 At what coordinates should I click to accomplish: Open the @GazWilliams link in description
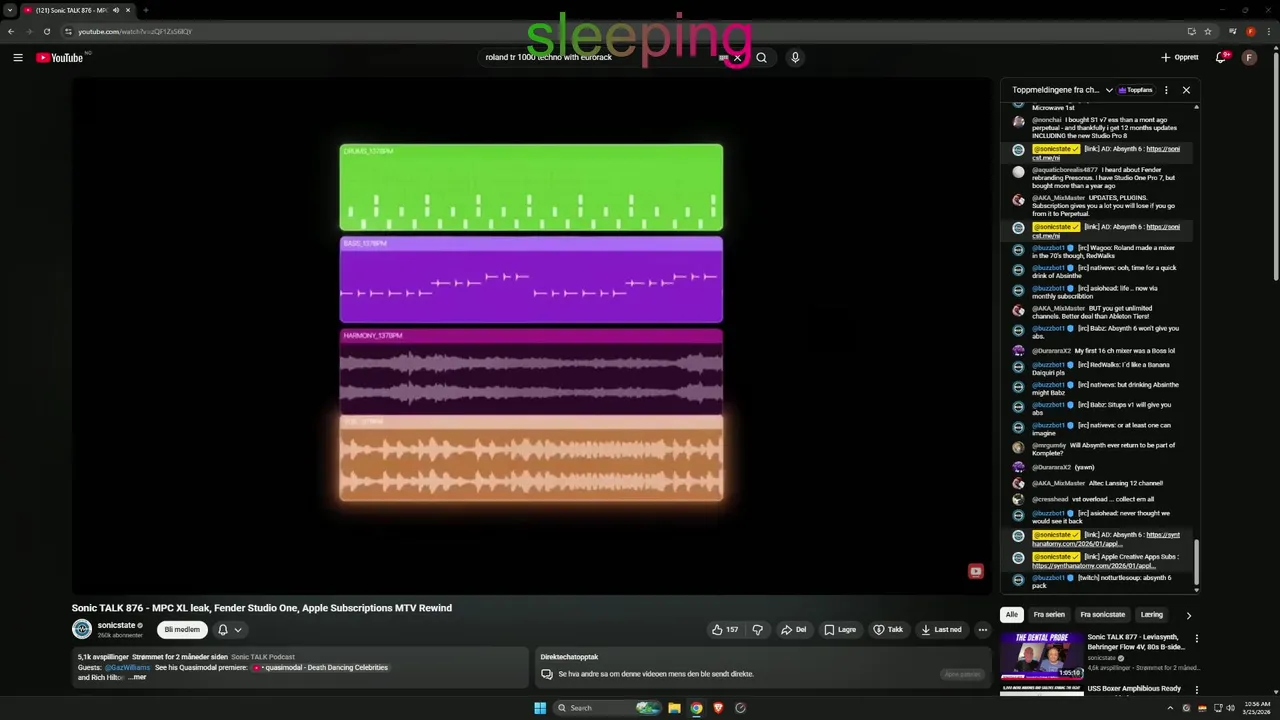point(127,667)
